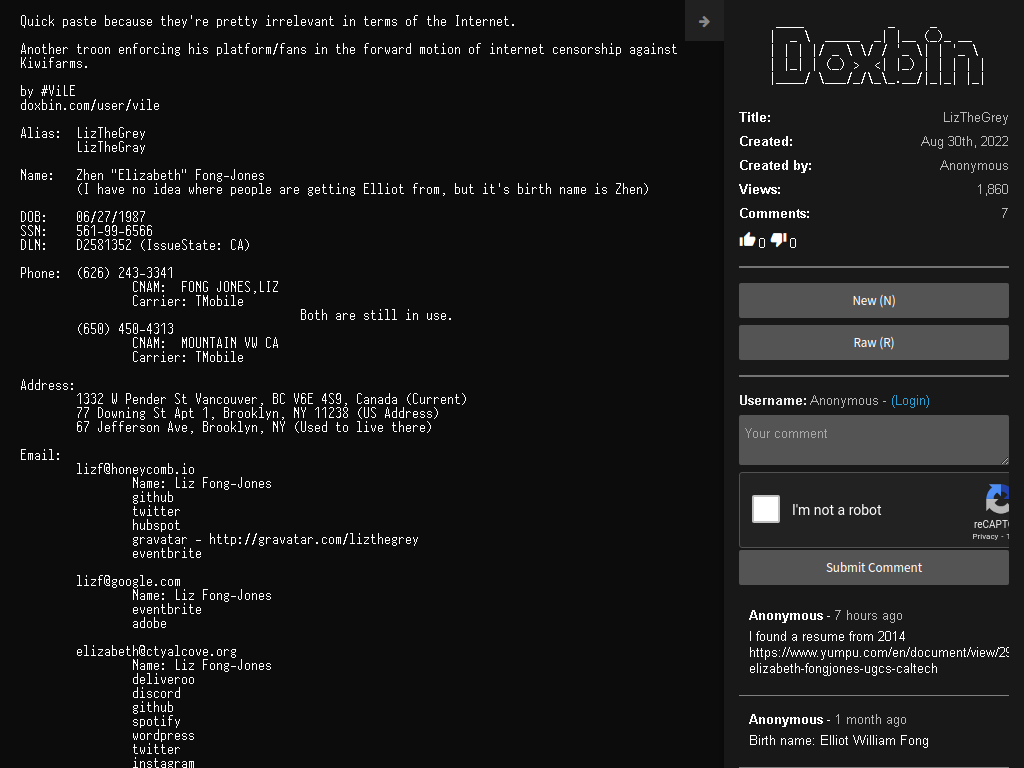
Task: Select the author of the 7 hours ago comment
Action: pos(786,615)
